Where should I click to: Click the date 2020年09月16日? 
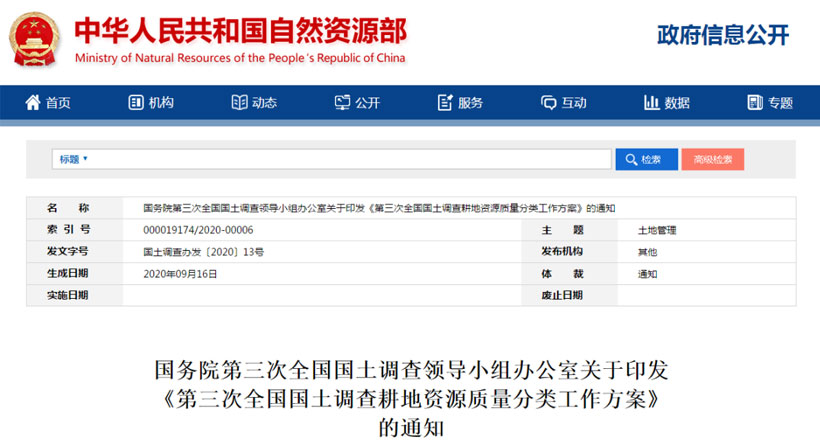[x=180, y=274]
